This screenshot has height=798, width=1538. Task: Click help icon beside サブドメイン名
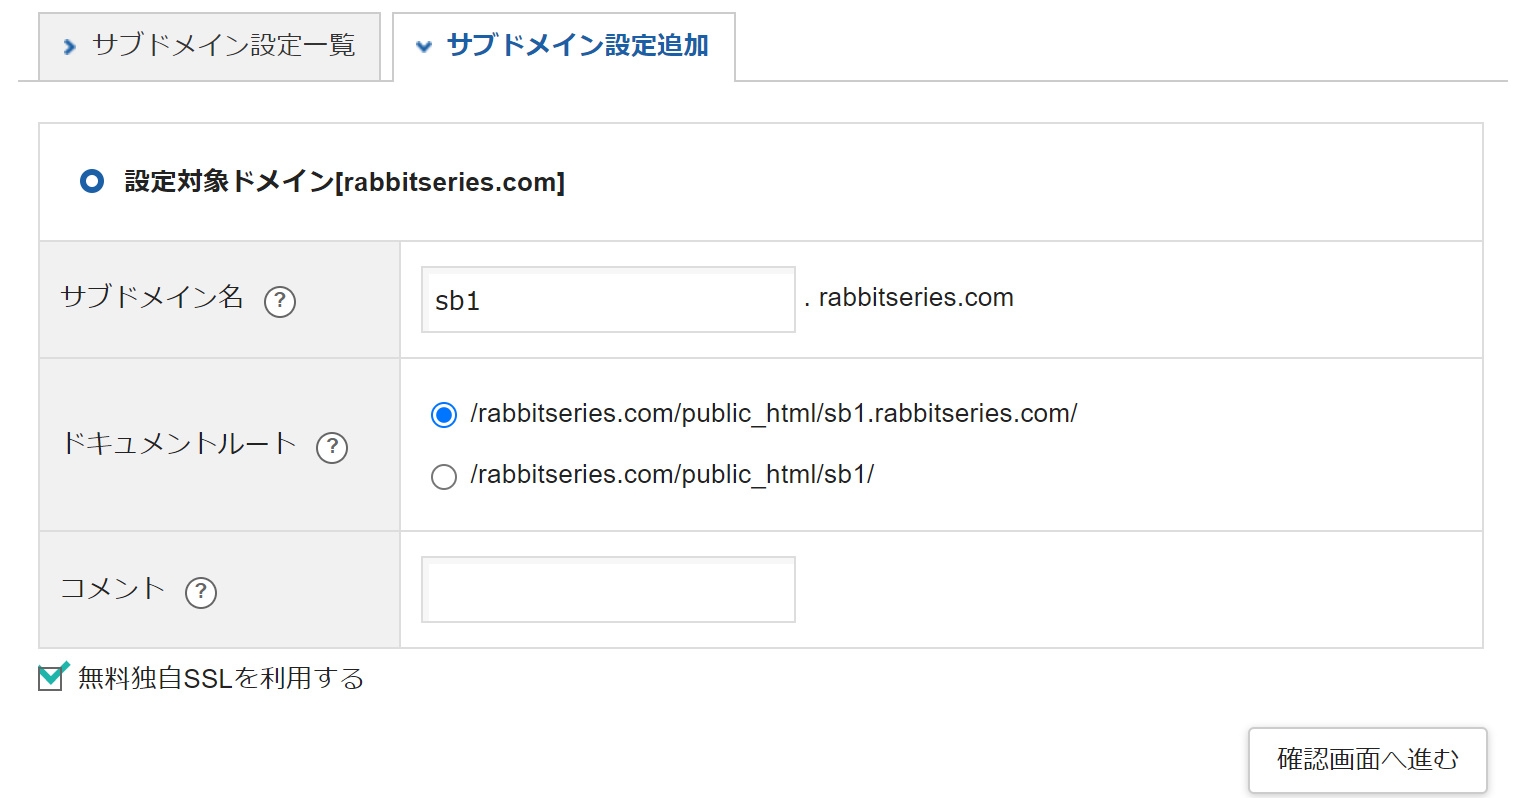click(x=280, y=301)
